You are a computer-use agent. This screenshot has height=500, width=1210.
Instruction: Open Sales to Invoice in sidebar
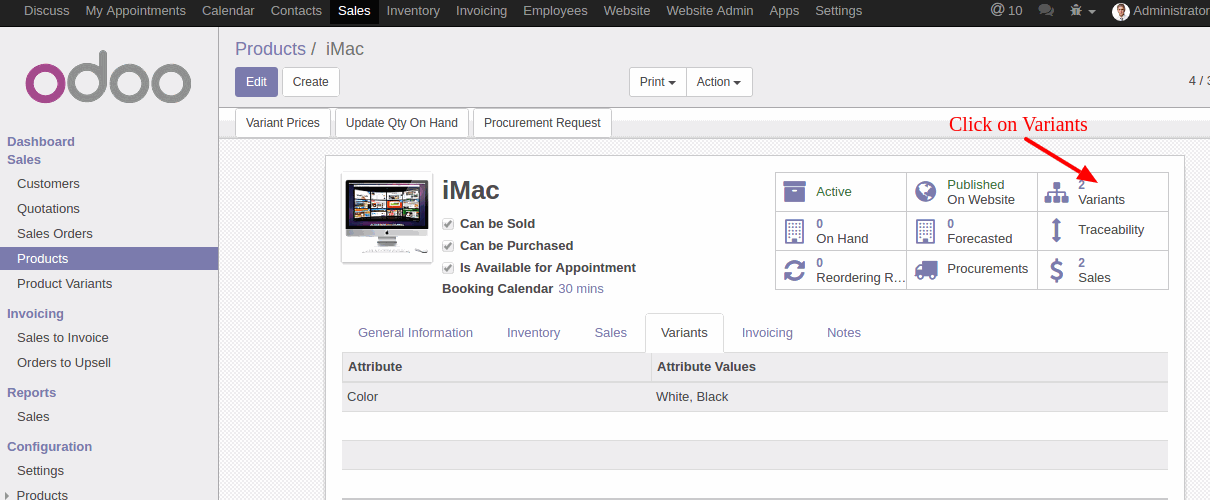pyautogui.click(x=63, y=338)
